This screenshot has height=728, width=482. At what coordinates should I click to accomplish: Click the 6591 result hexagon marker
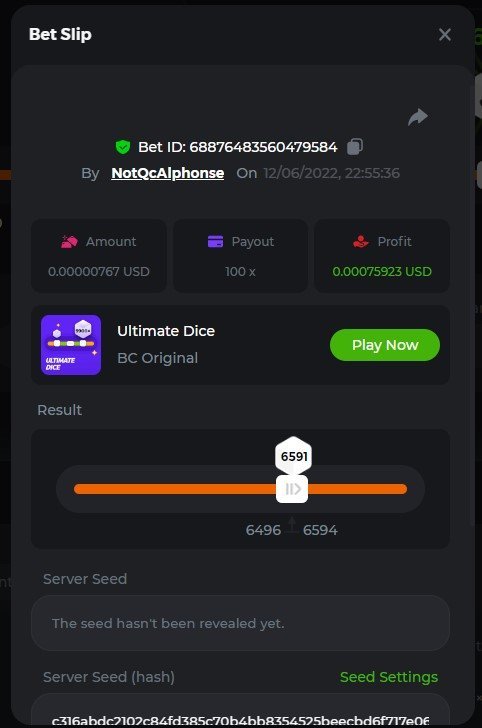(294, 456)
